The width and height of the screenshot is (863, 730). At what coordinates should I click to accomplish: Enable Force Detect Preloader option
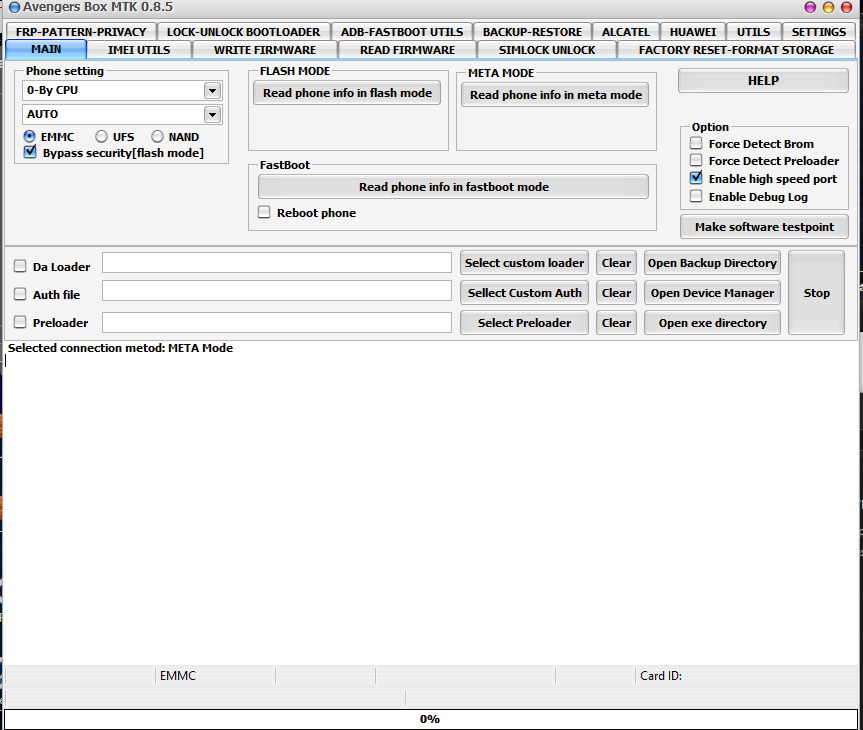pos(696,161)
